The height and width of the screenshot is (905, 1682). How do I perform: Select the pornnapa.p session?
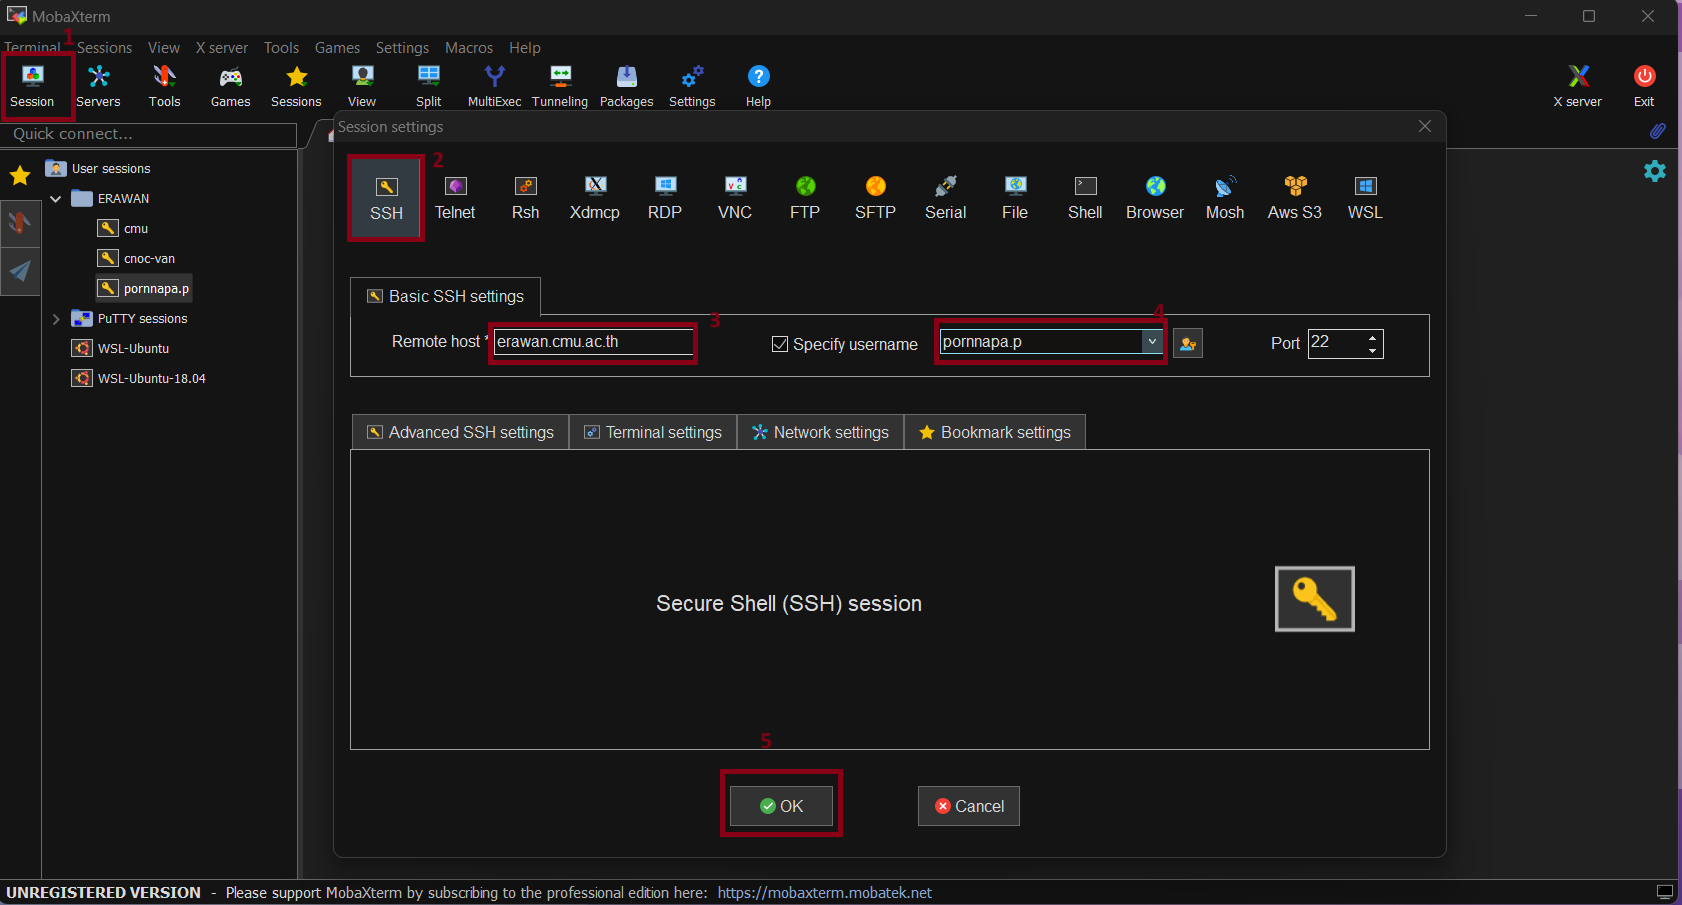(x=144, y=289)
